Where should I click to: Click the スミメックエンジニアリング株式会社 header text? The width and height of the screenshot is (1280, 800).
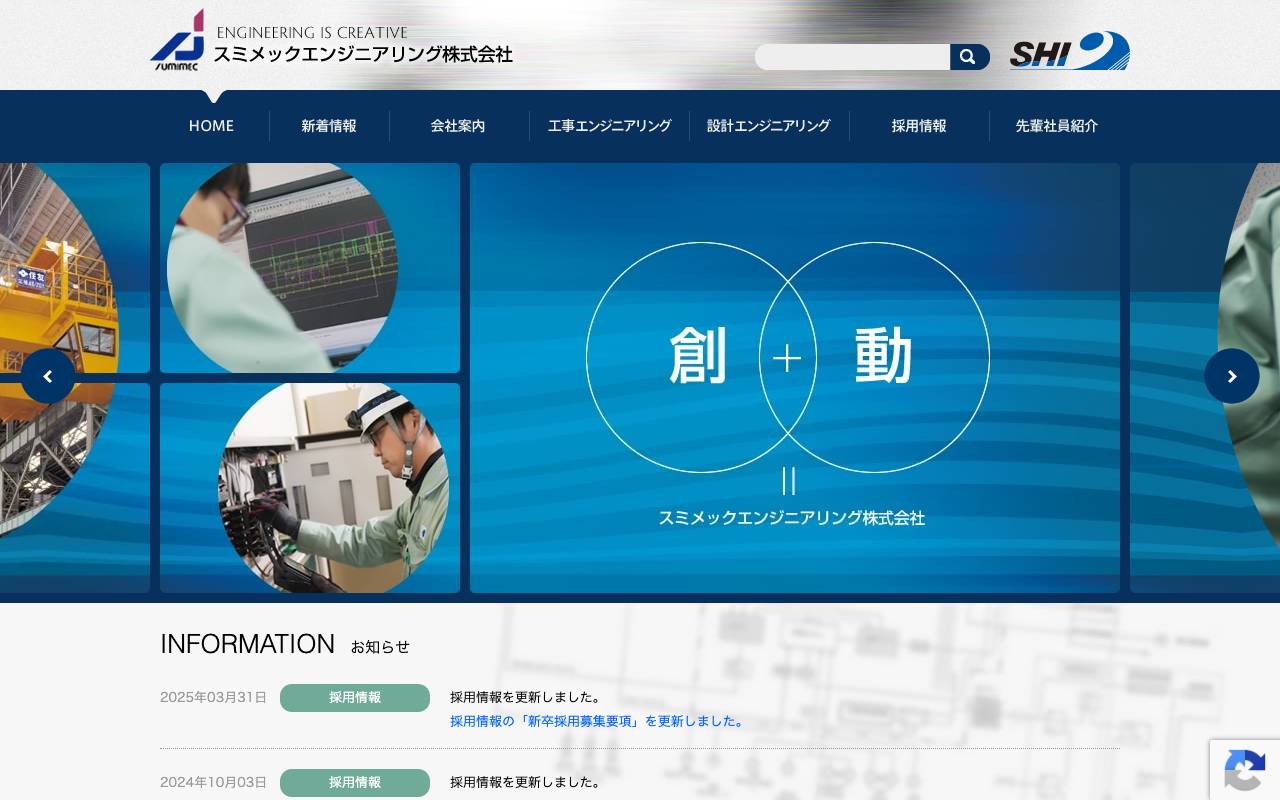363,55
